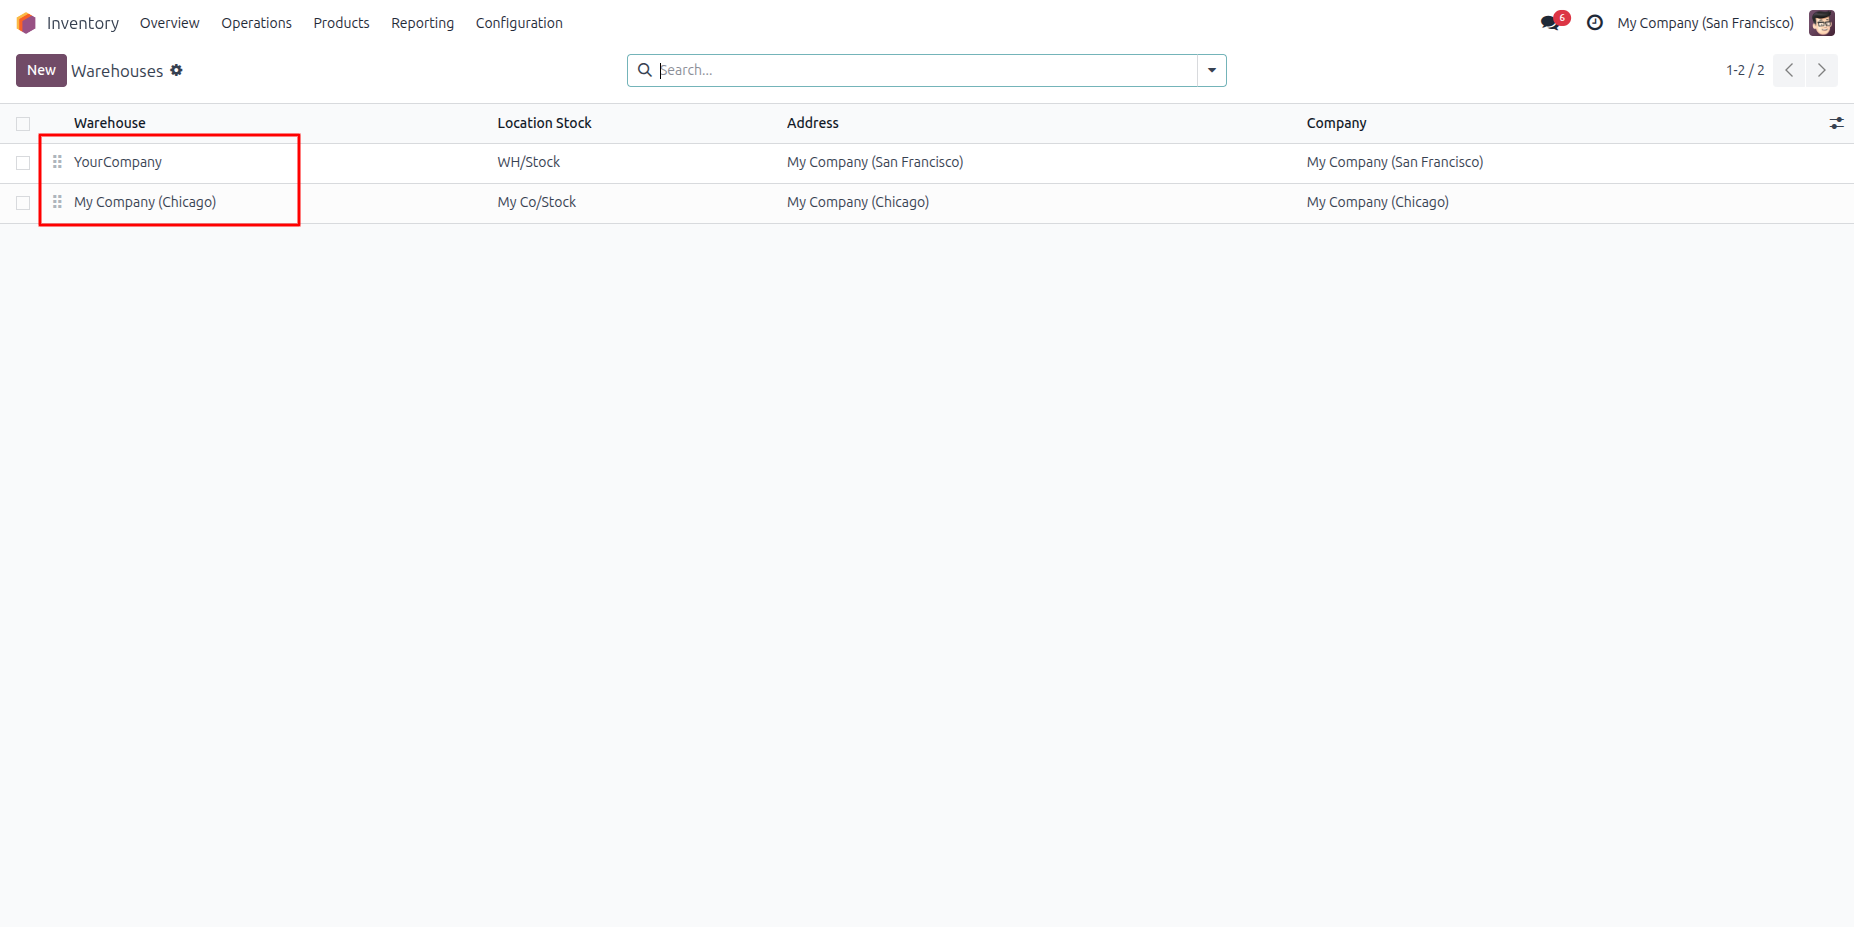Focus the Search input field
This screenshot has width=1854, height=927.
926,70
